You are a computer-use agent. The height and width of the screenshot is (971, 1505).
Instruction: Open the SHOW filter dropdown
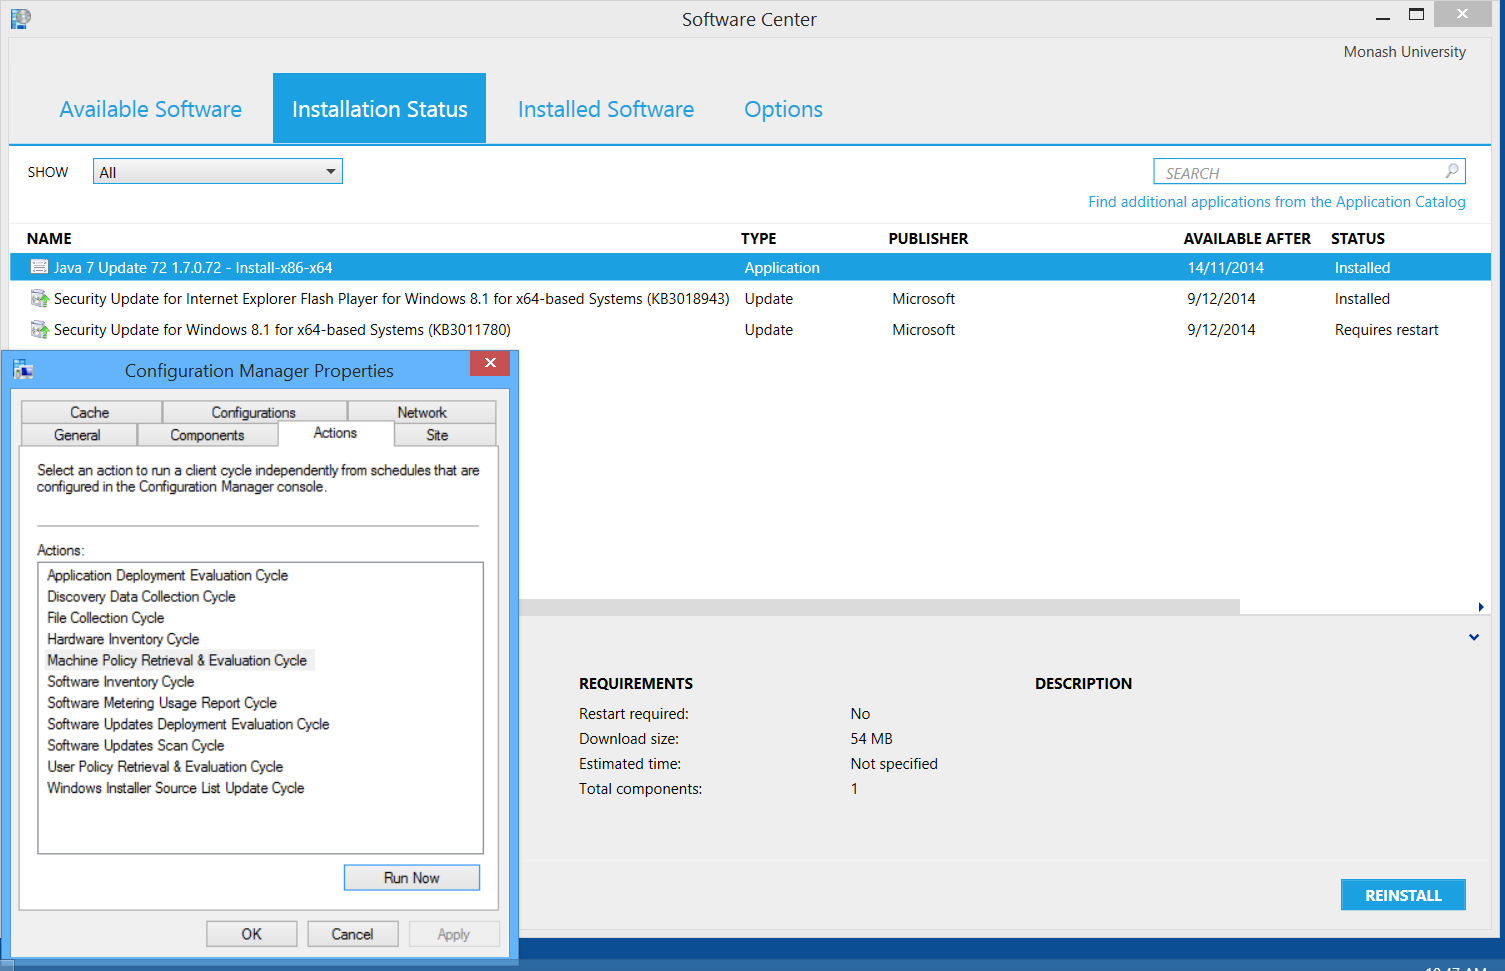pos(218,172)
